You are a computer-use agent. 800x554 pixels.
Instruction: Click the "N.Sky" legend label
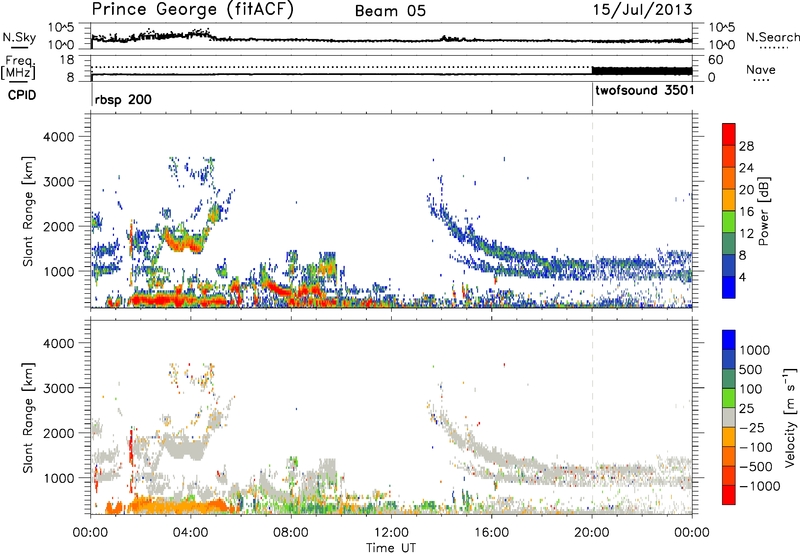tap(19, 37)
